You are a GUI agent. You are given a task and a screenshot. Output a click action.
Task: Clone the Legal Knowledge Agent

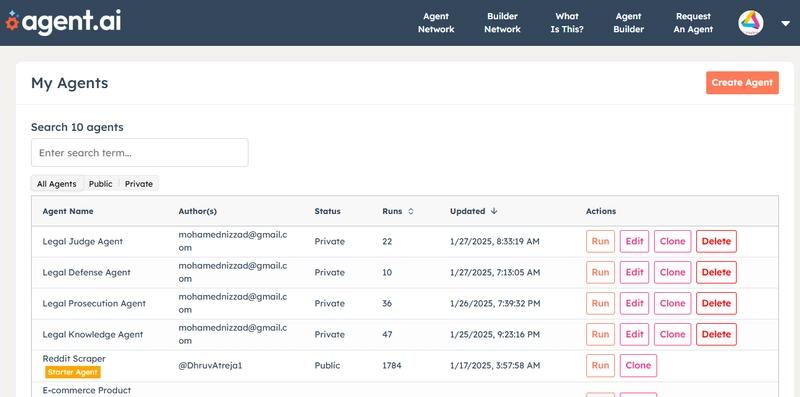click(672, 334)
